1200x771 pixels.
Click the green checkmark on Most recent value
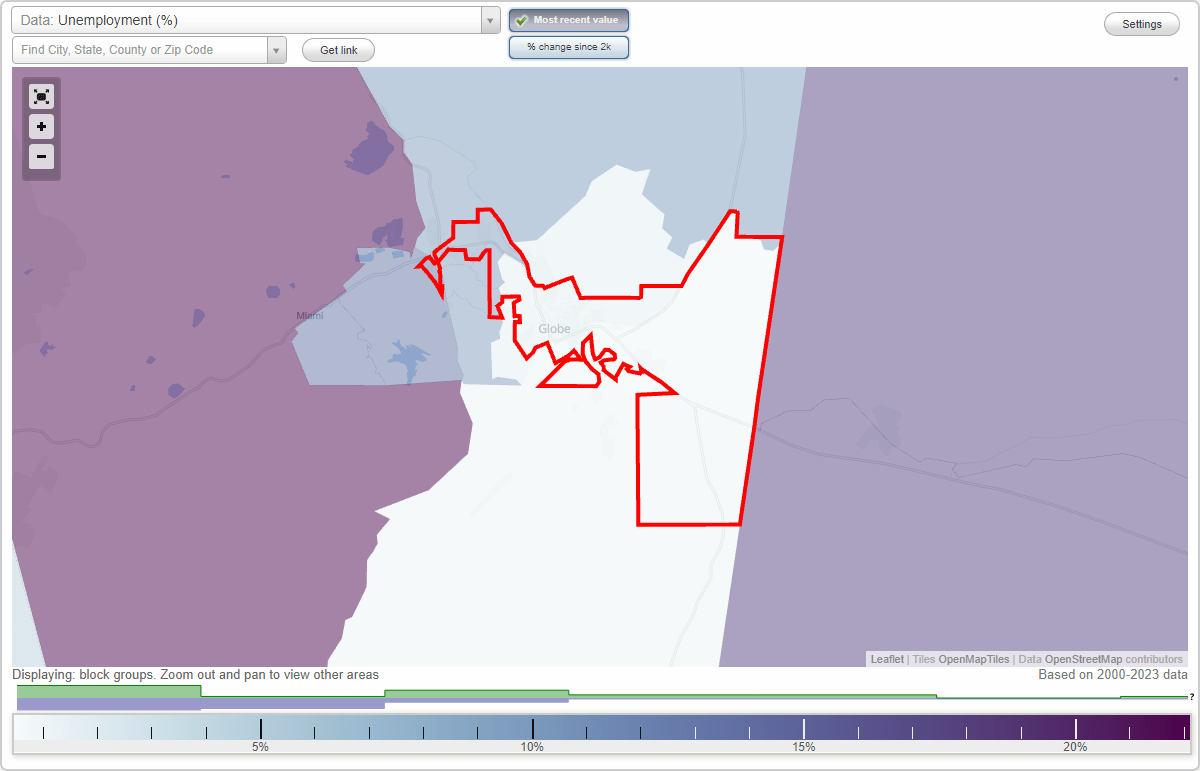tap(521, 20)
